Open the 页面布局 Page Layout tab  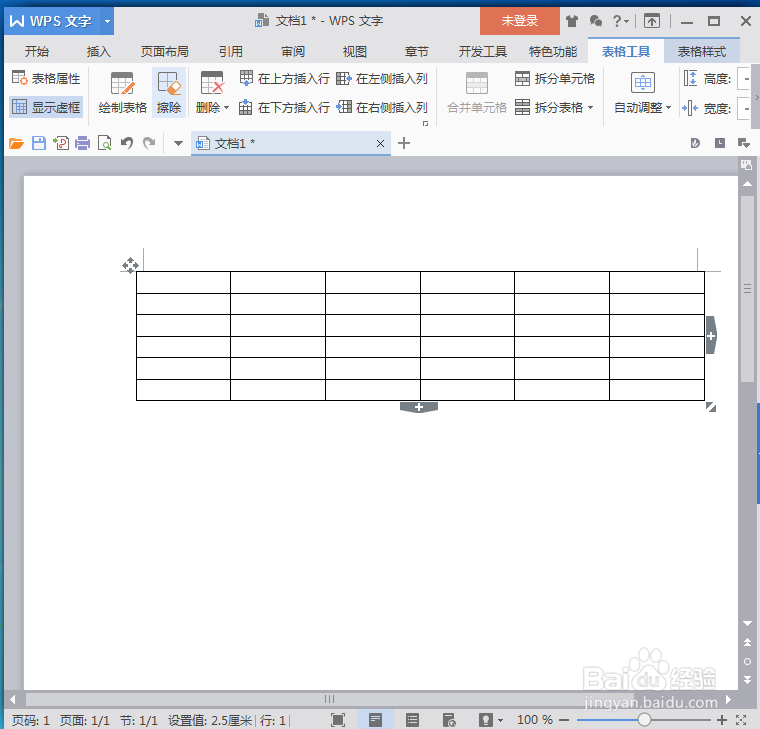pos(164,51)
